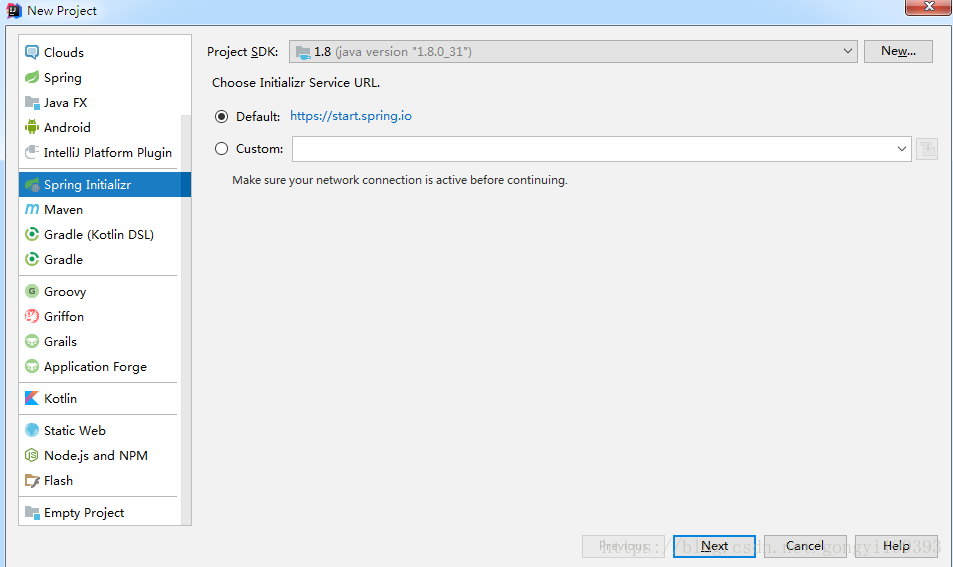Choose Spring Initializr project type
Image resolution: width=953 pixels, height=567 pixels.
tap(105, 184)
